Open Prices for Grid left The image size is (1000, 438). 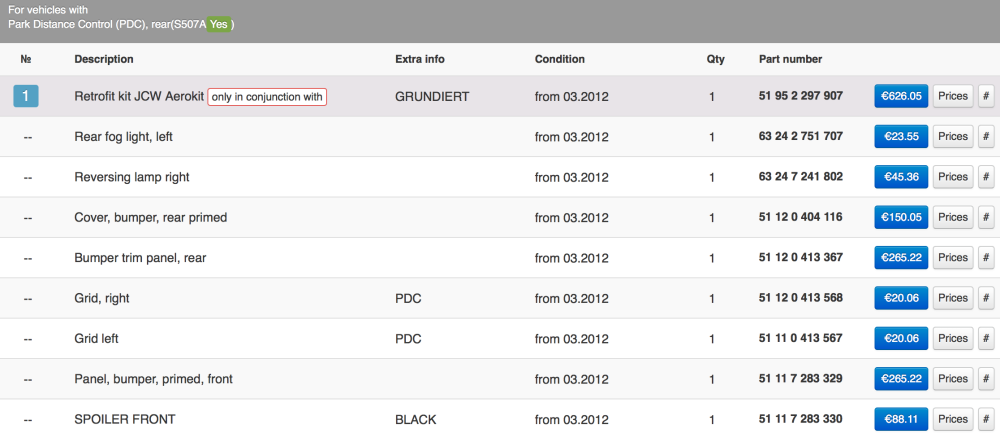tap(953, 339)
